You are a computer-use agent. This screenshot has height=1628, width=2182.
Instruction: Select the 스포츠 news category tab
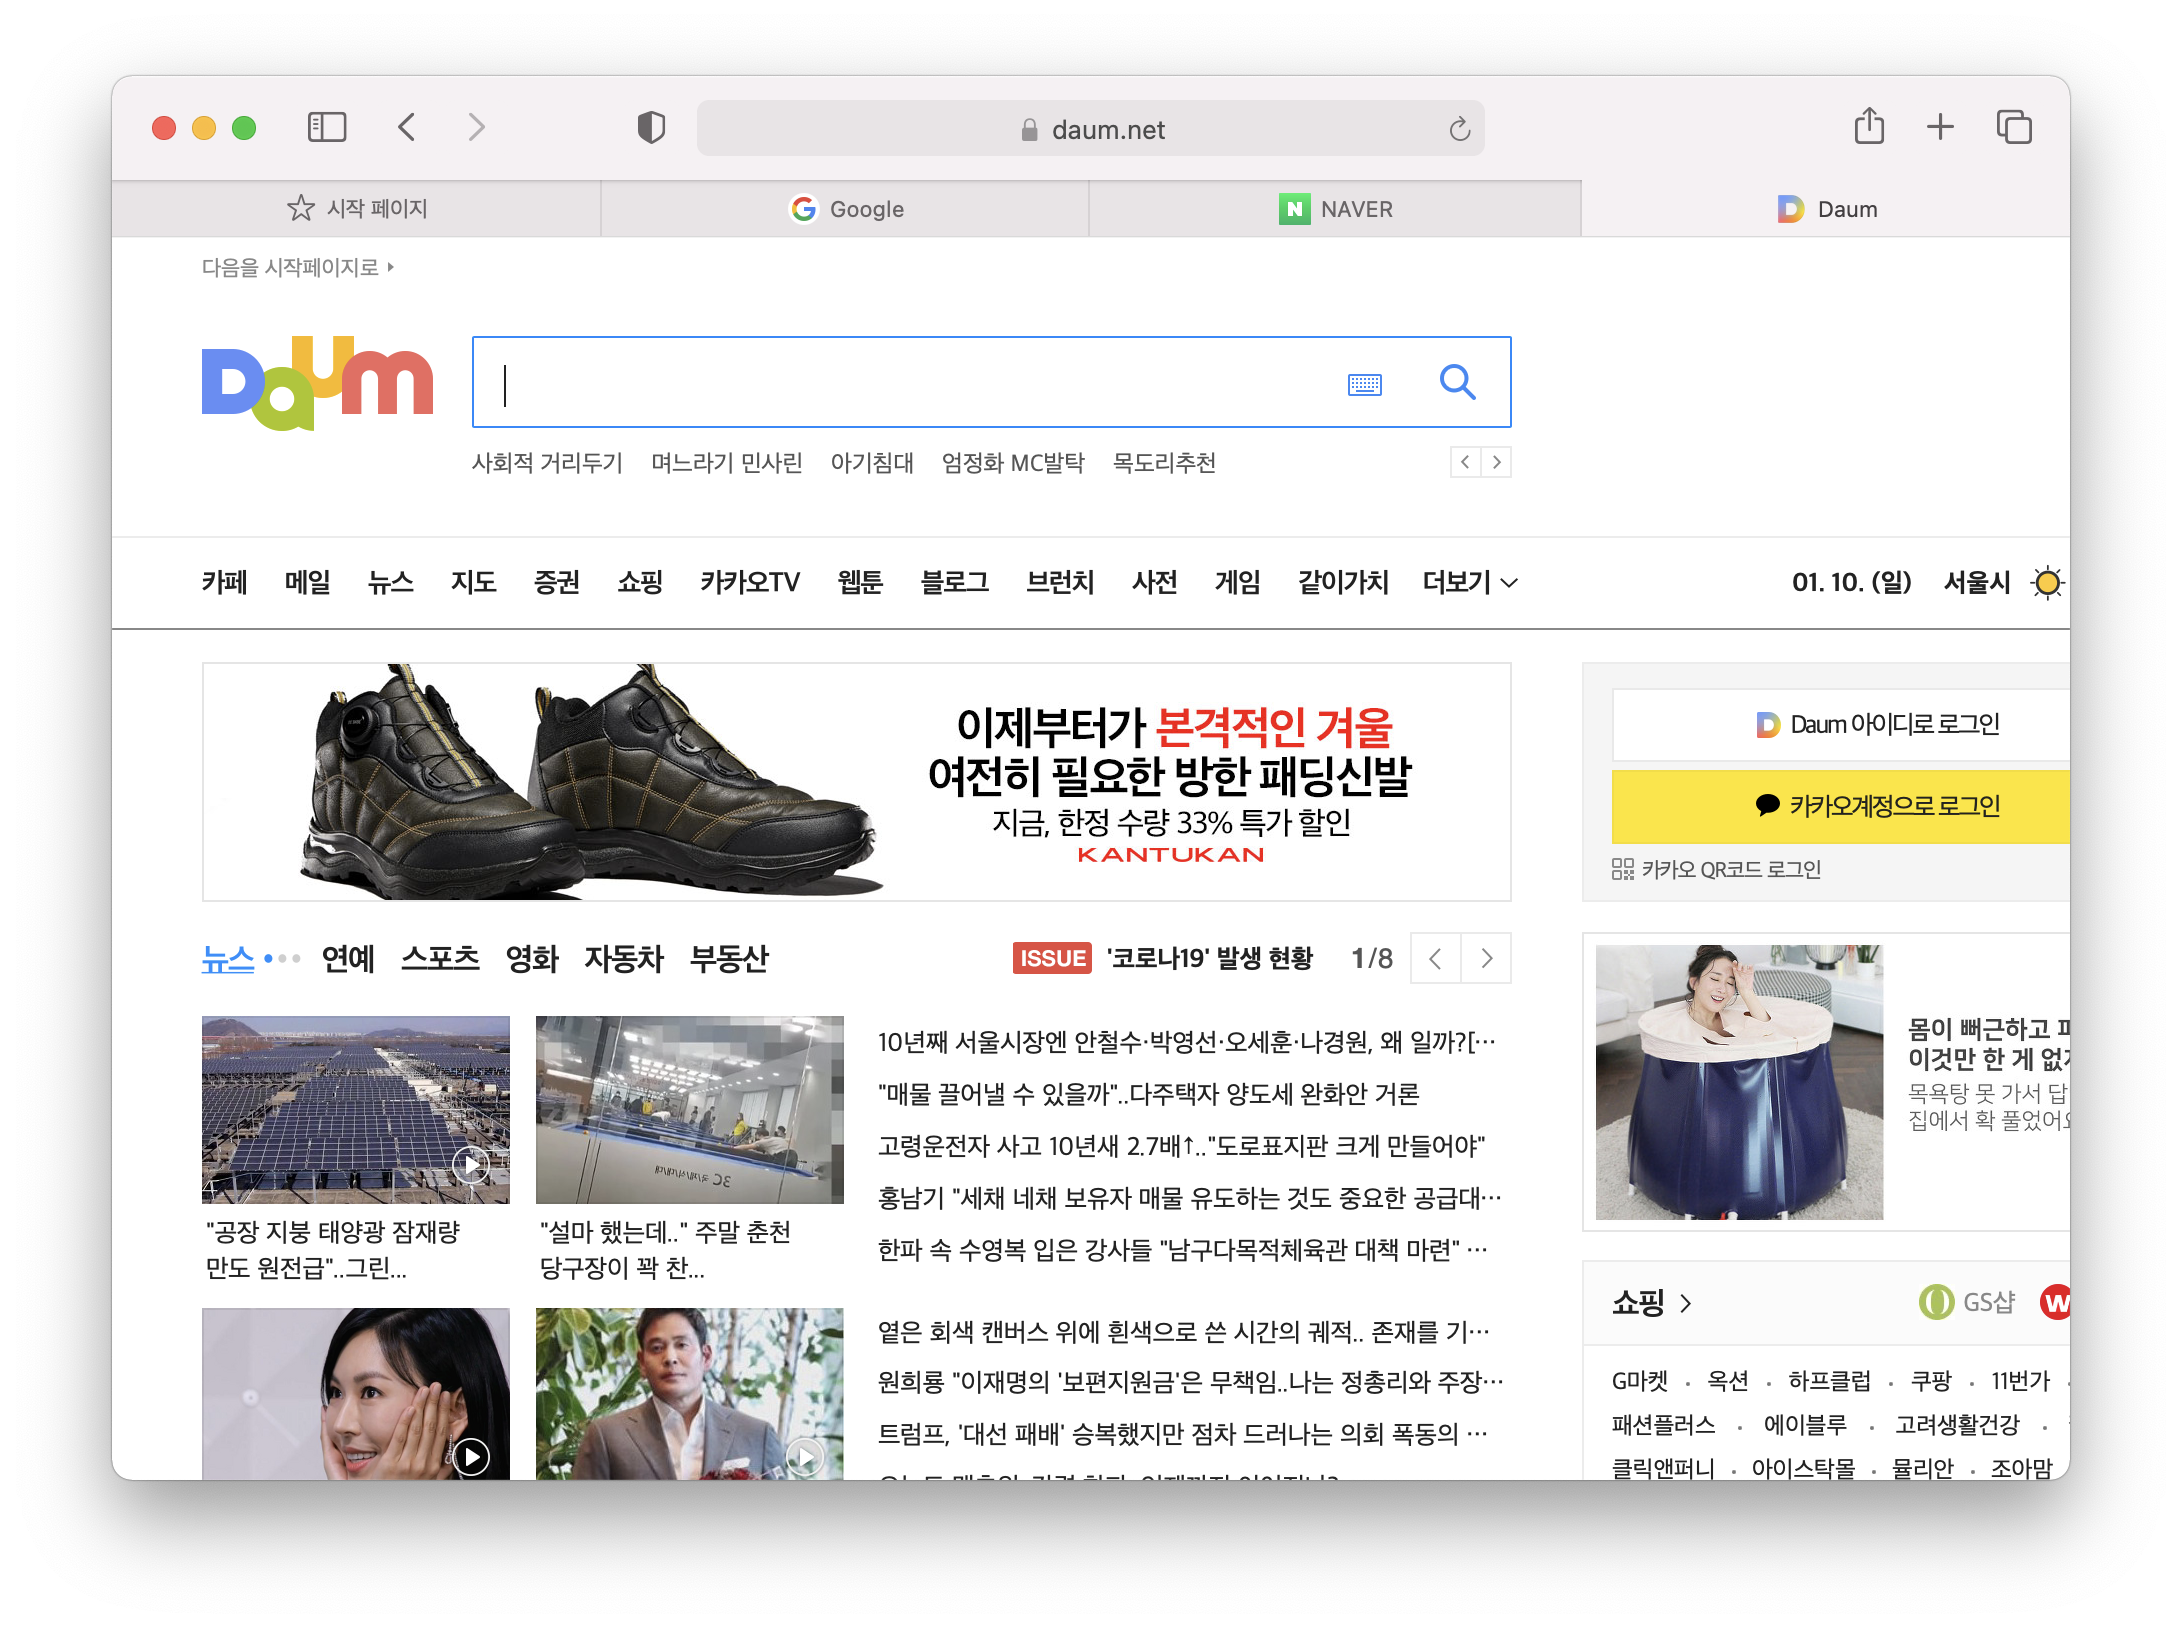440,958
